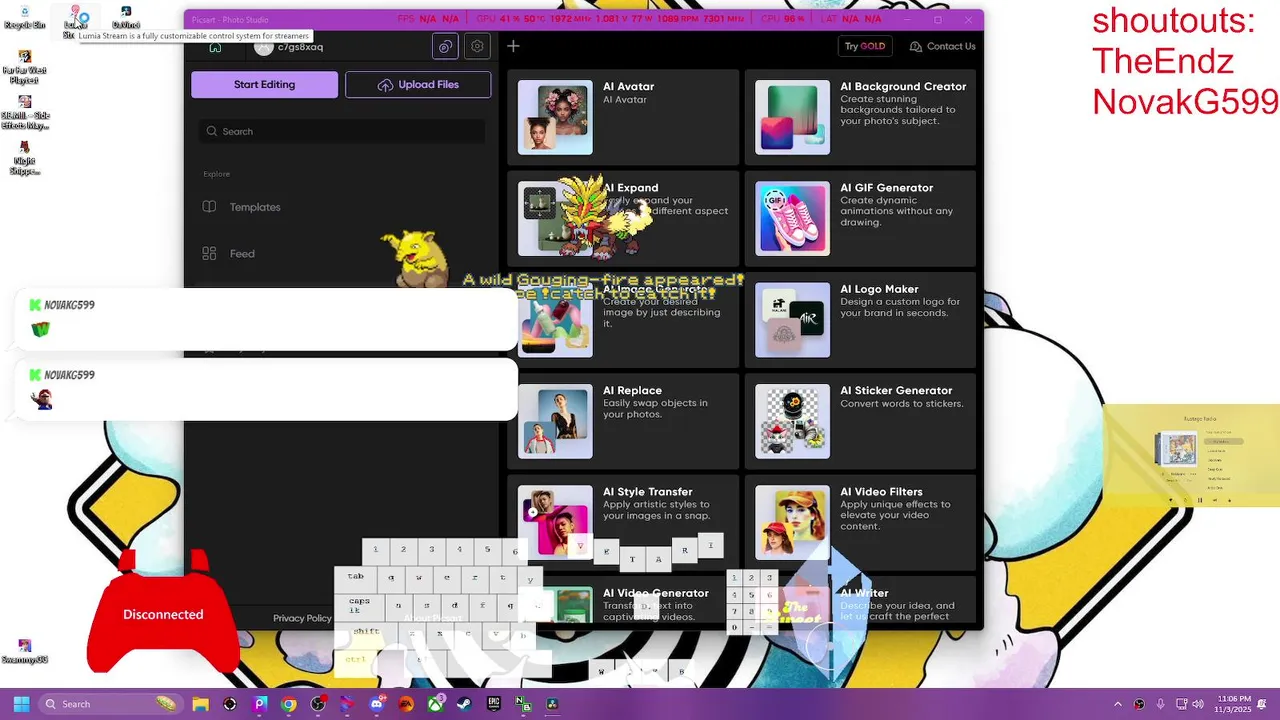Image resolution: width=1280 pixels, height=720 pixels.
Task: Click the Recycle Bin desktop icon
Action: click(x=24, y=18)
